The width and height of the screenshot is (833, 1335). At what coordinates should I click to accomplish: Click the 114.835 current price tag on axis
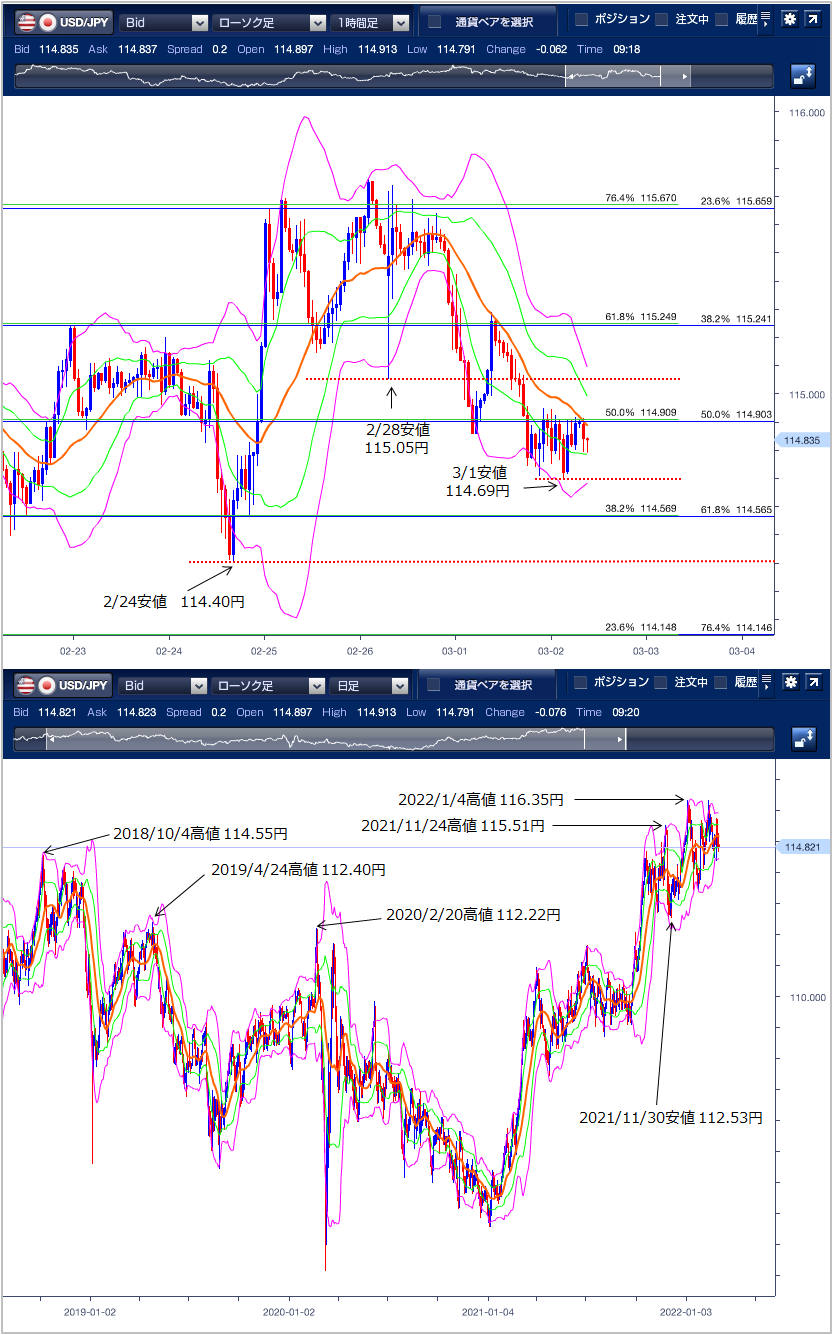pos(804,440)
